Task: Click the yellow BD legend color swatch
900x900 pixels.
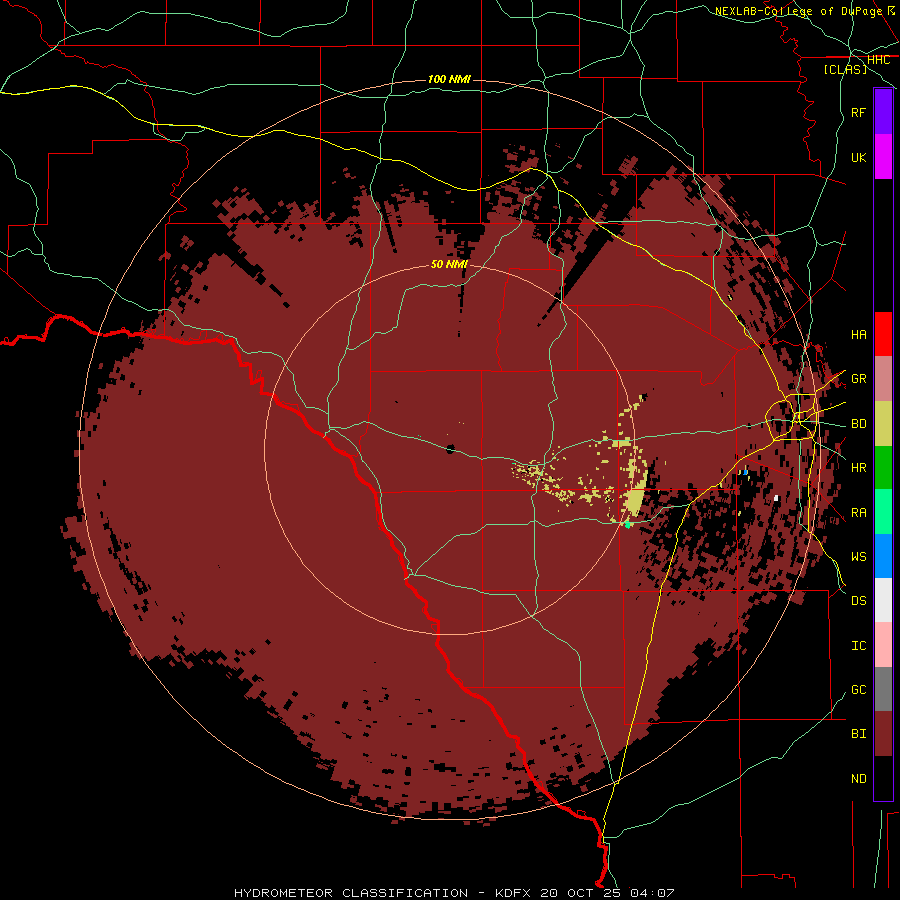Action: pyautogui.click(x=883, y=423)
